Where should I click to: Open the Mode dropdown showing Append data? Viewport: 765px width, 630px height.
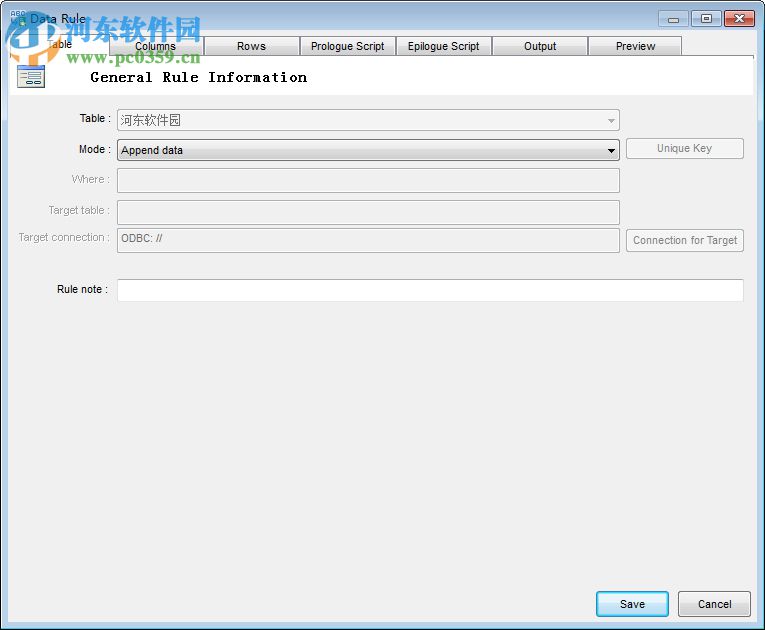point(368,150)
